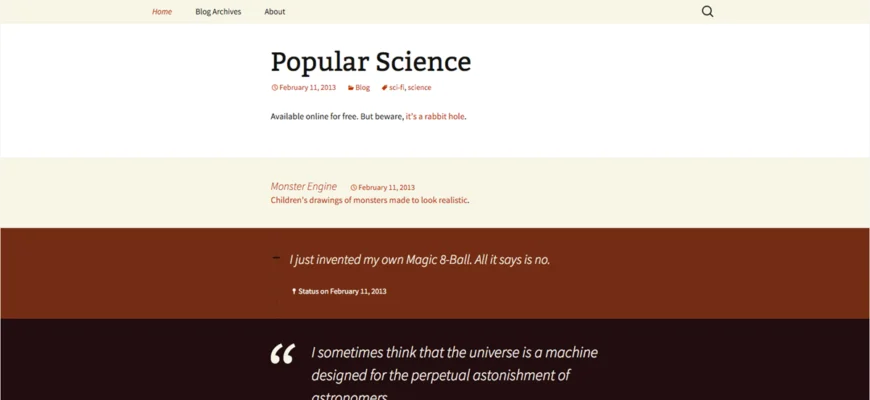Open the Monster Engine post title
Screen dimensions: 870x400
pyautogui.click(x=304, y=186)
